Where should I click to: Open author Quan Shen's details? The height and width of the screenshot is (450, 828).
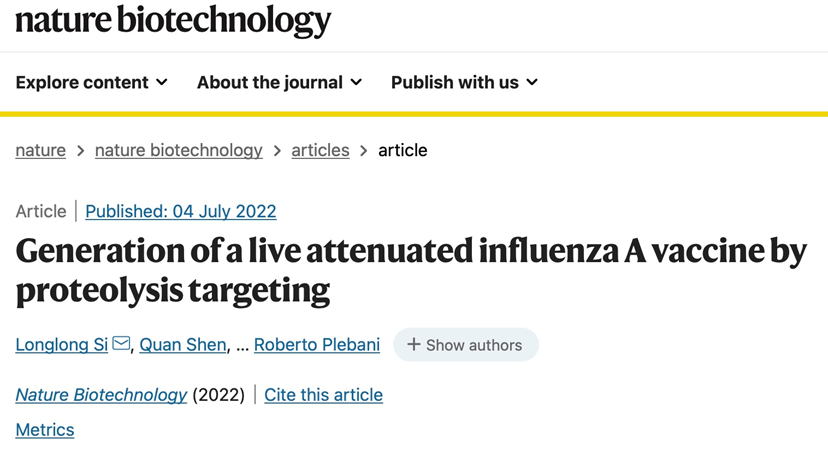183,344
